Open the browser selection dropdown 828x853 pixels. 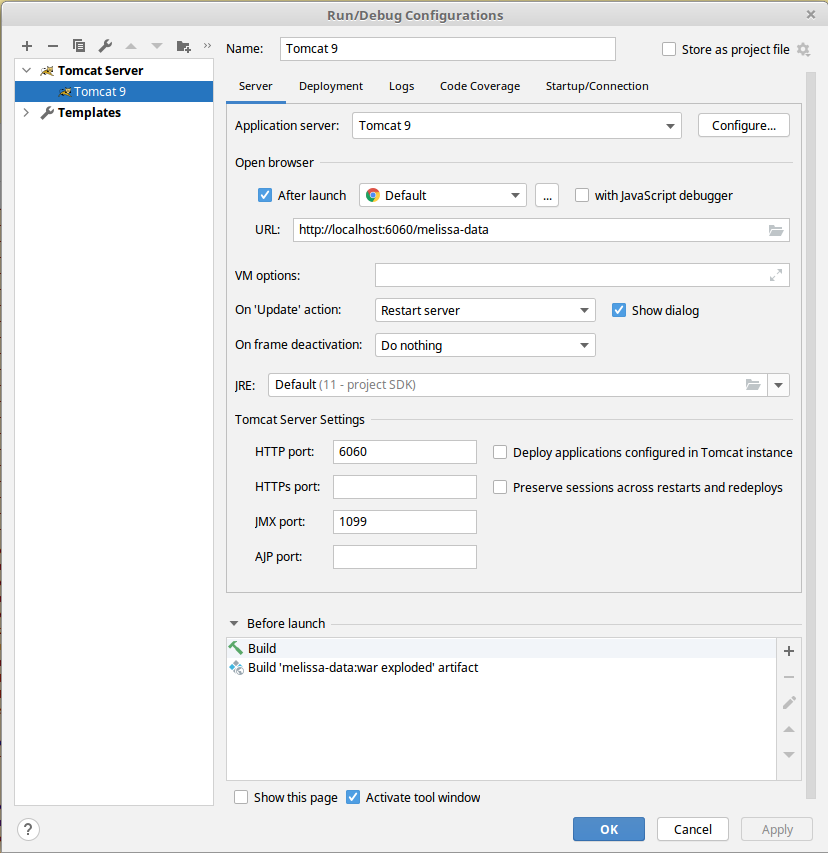pos(443,195)
